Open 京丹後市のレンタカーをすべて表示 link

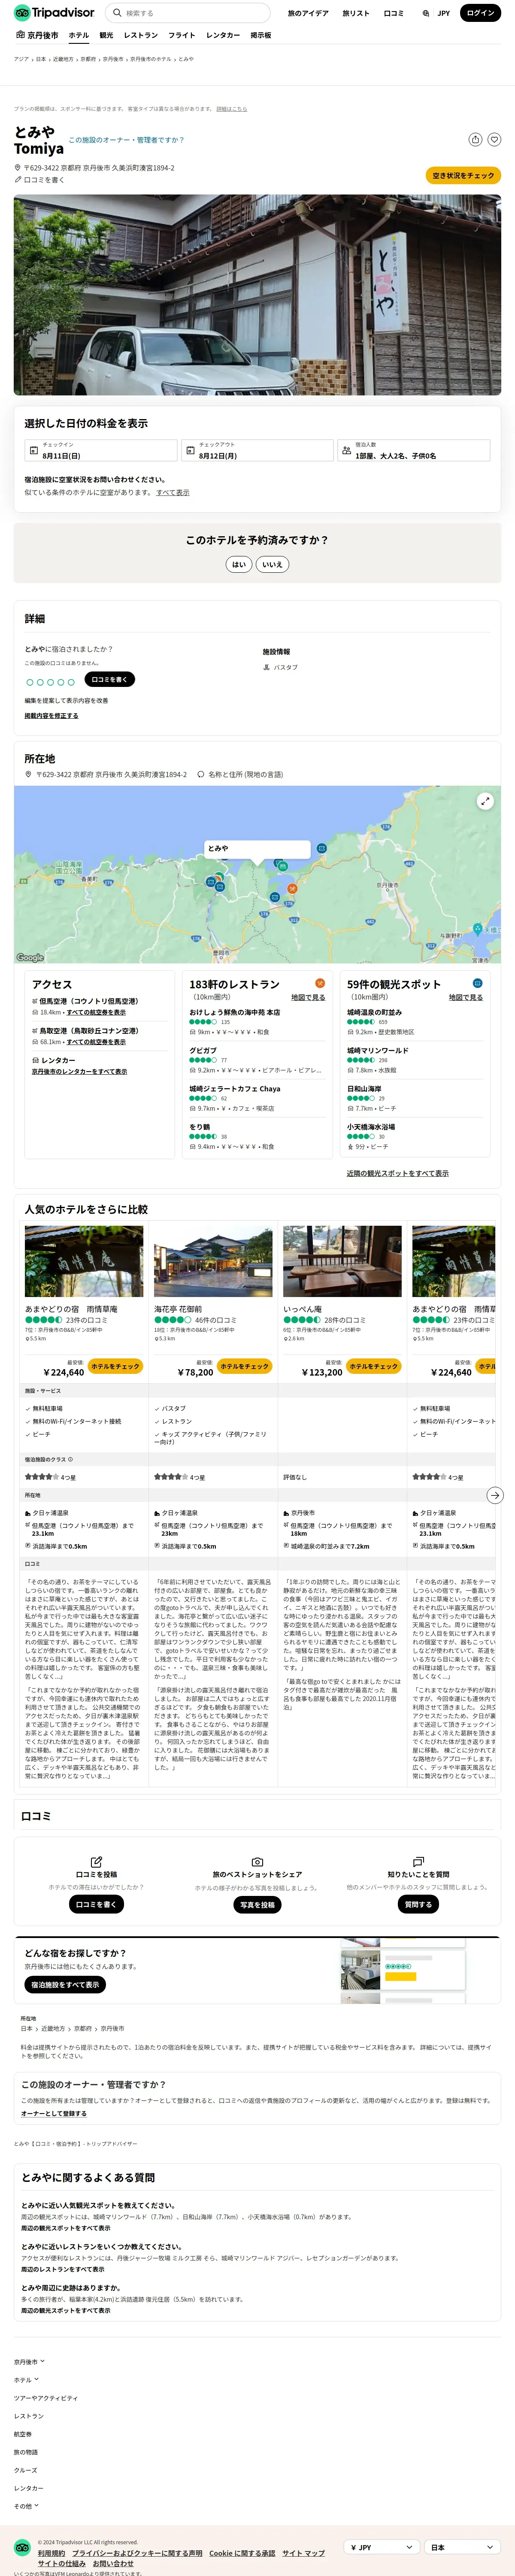click(x=79, y=1071)
